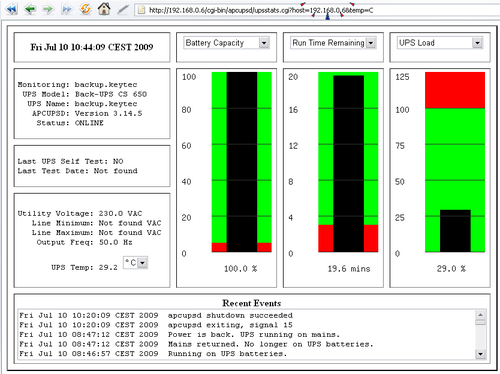The image size is (500, 374).
Task: Go to first page with rewind arrow
Action: [12, 9]
